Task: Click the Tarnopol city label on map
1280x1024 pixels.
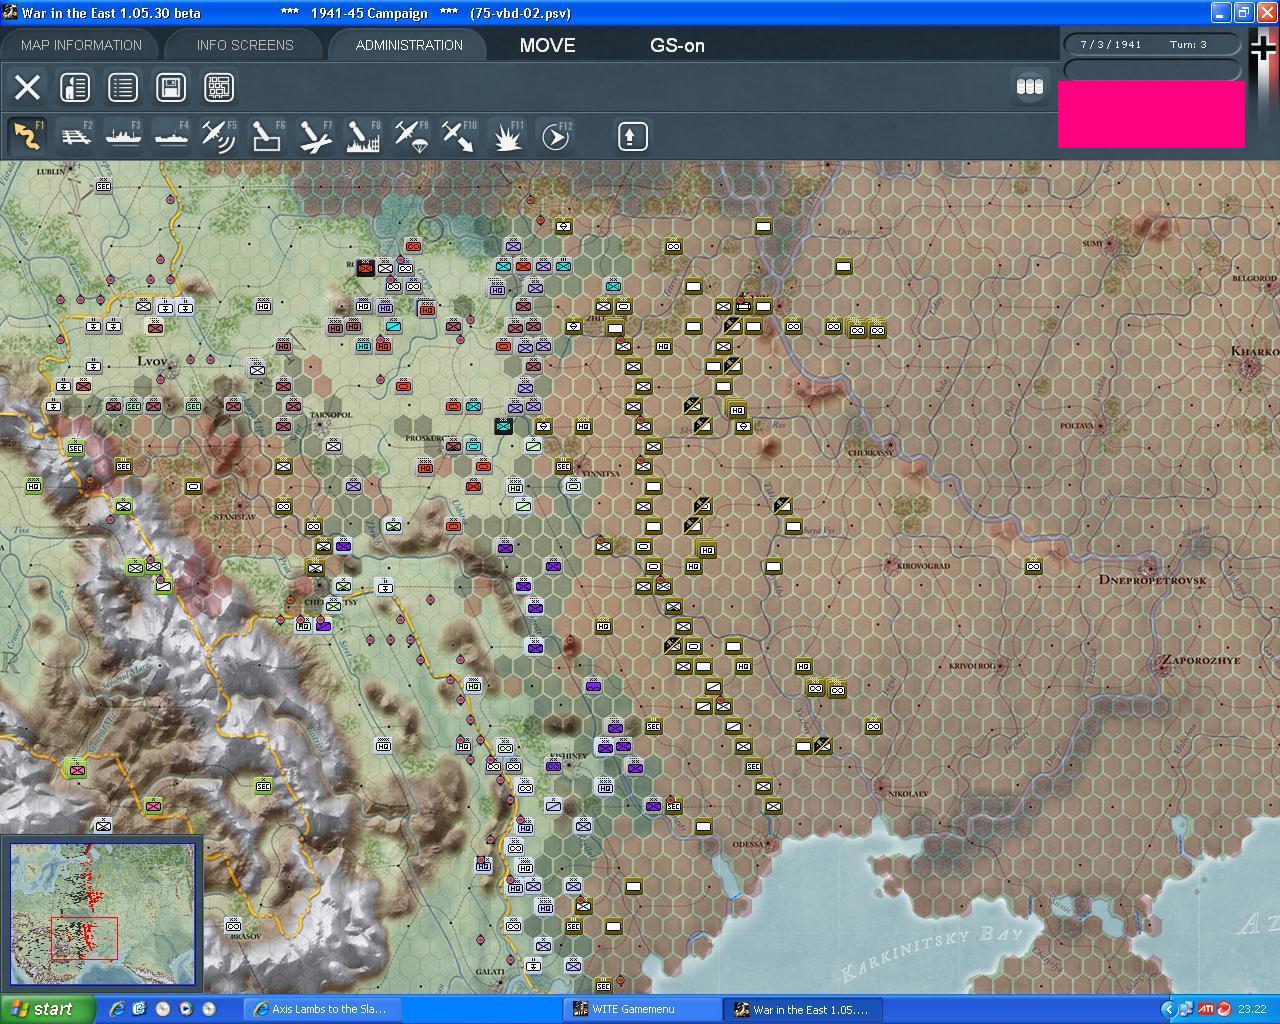Action: coord(331,415)
